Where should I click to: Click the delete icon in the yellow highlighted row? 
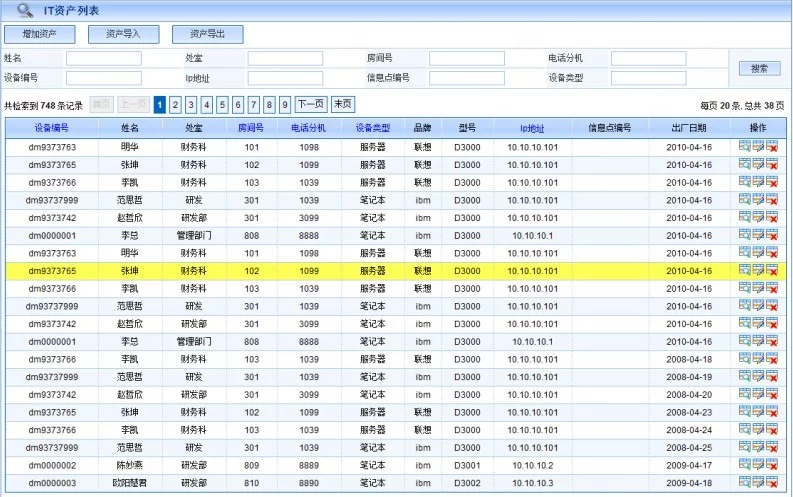[772, 270]
